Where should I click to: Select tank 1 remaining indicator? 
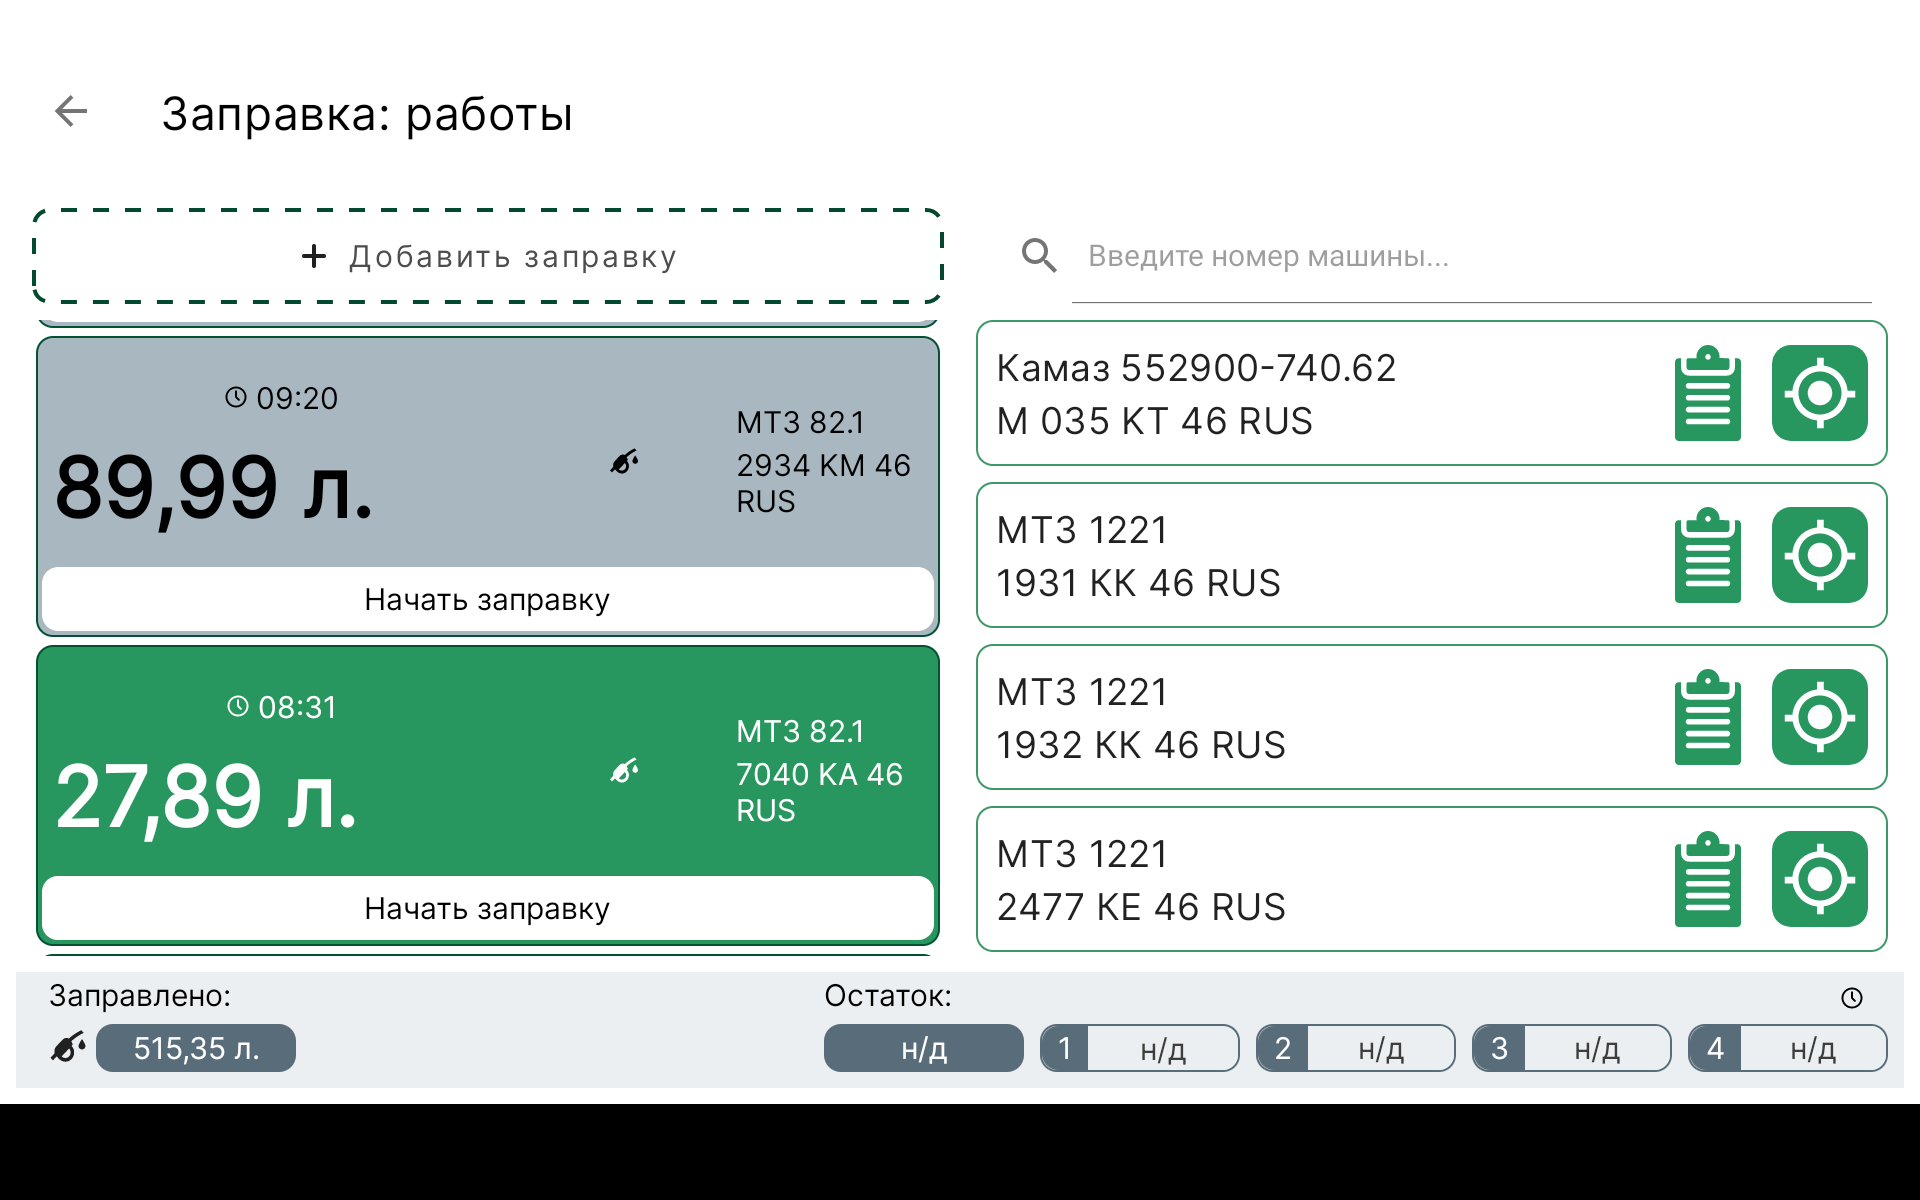click(x=1140, y=1048)
